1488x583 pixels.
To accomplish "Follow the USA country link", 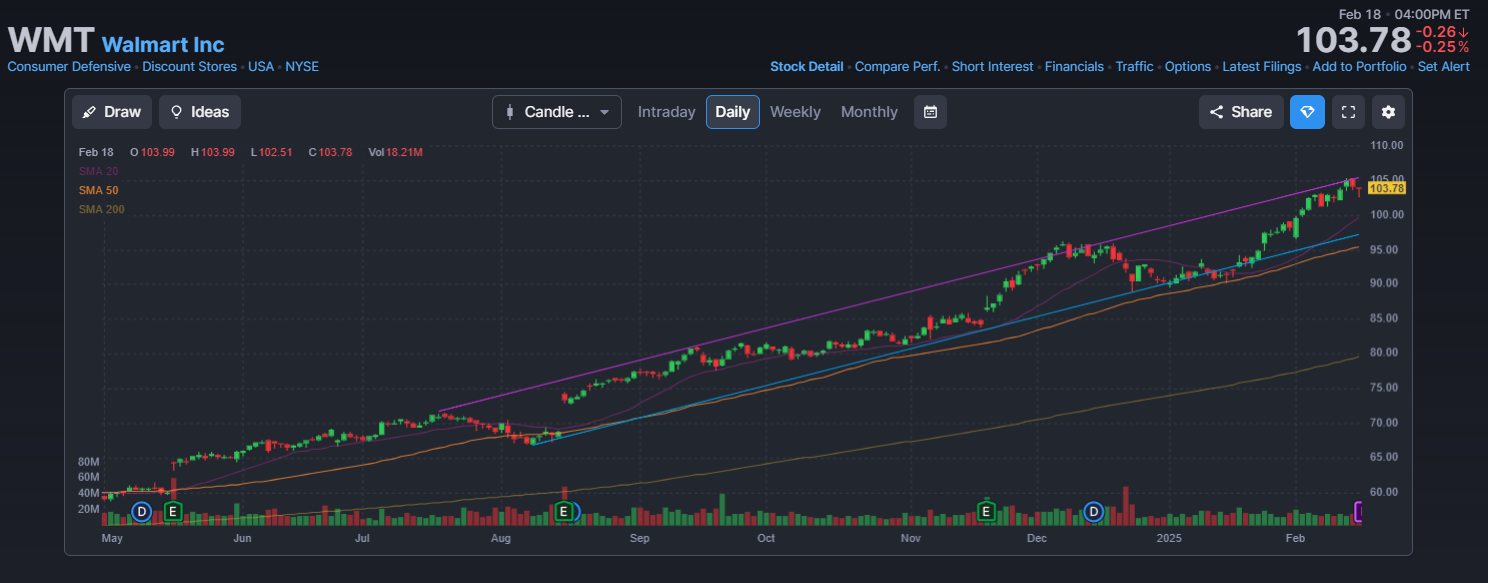I will tap(261, 66).
